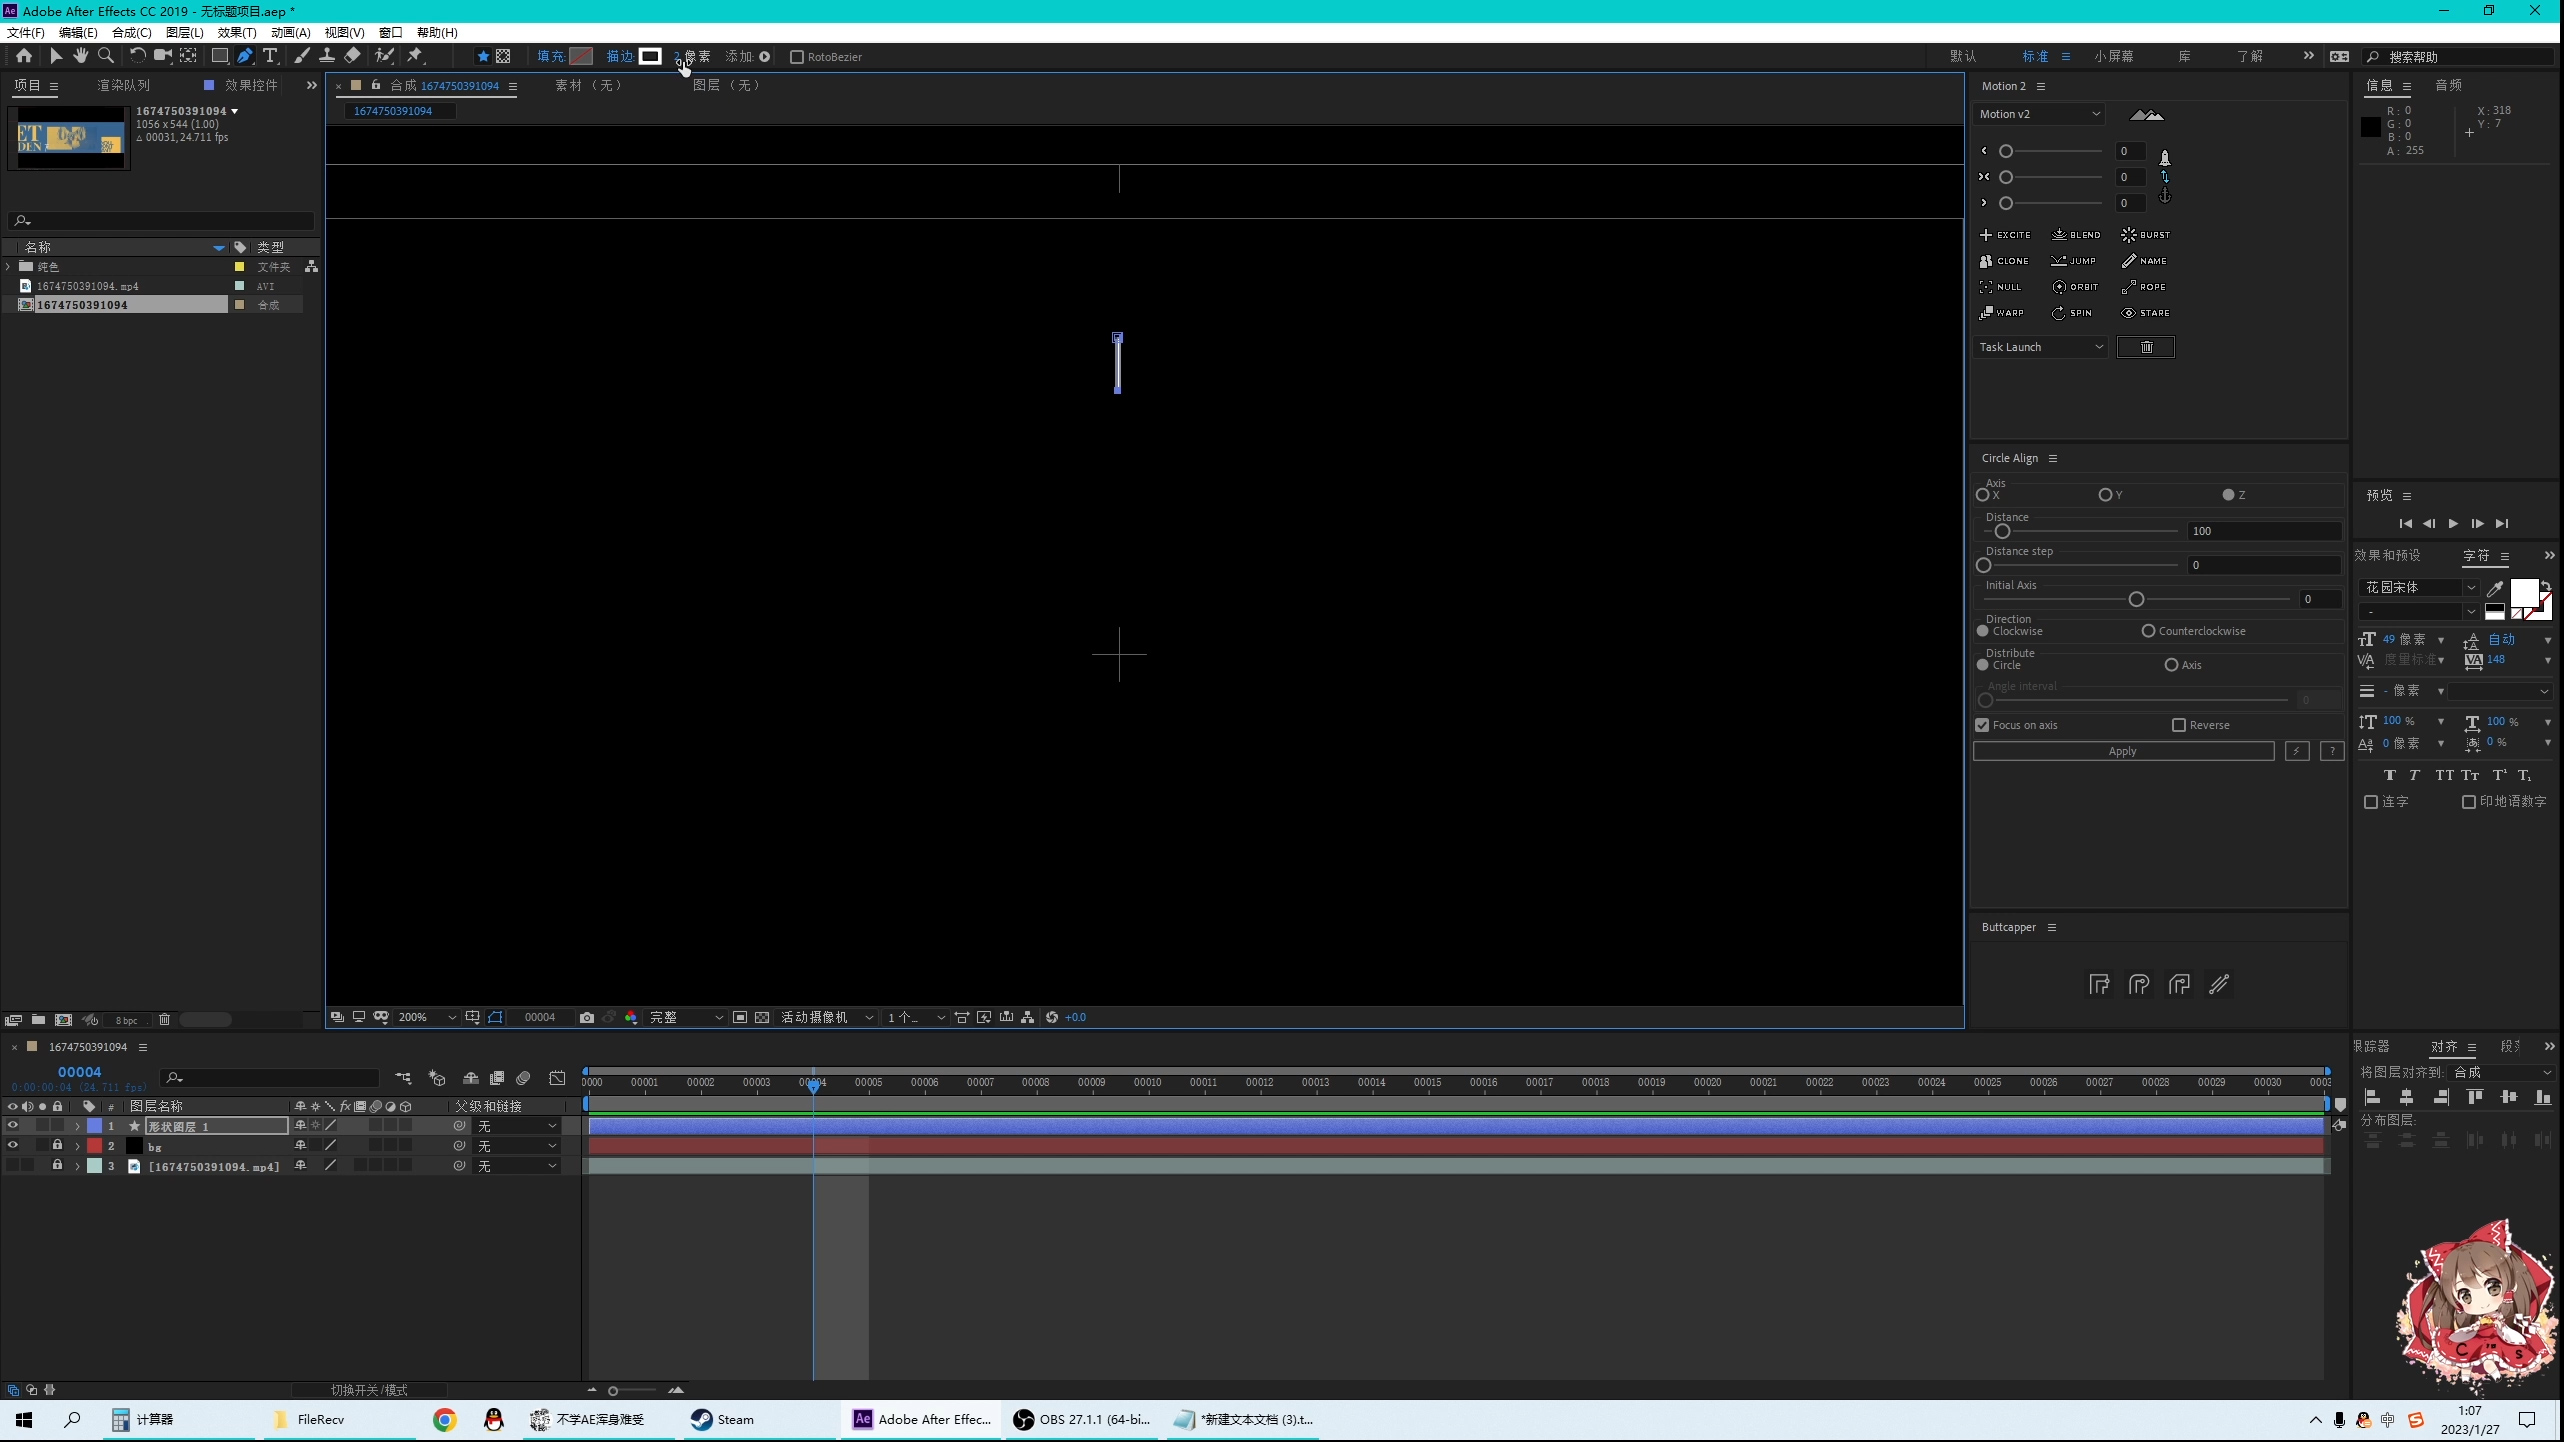The image size is (2564, 1442).
Task: Open the Task Launch dropdown
Action: point(2041,347)
